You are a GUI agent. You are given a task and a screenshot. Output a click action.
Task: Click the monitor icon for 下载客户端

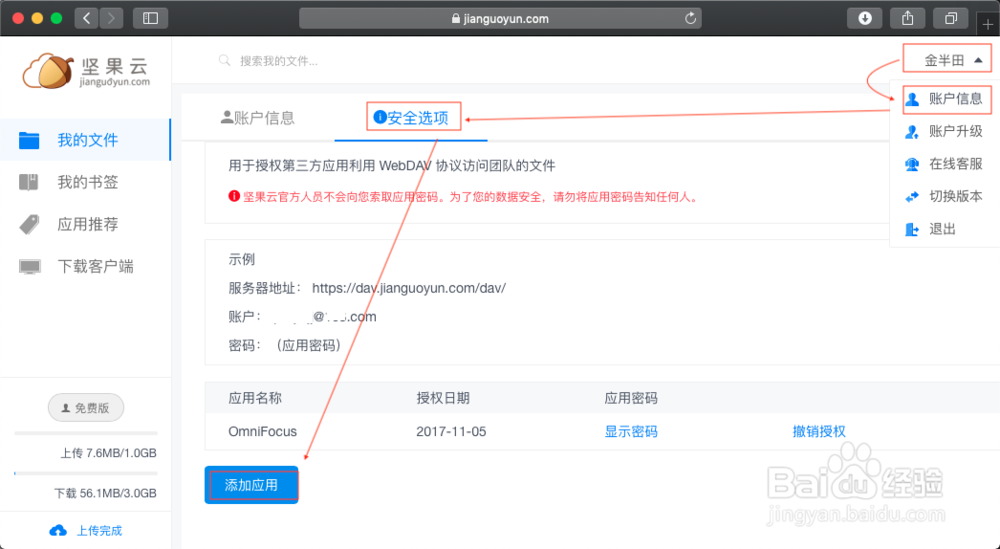(29, 267)
